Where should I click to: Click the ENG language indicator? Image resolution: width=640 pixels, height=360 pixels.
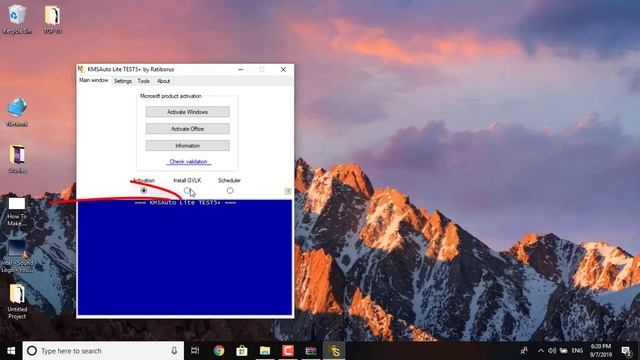(x=577, y=351)
